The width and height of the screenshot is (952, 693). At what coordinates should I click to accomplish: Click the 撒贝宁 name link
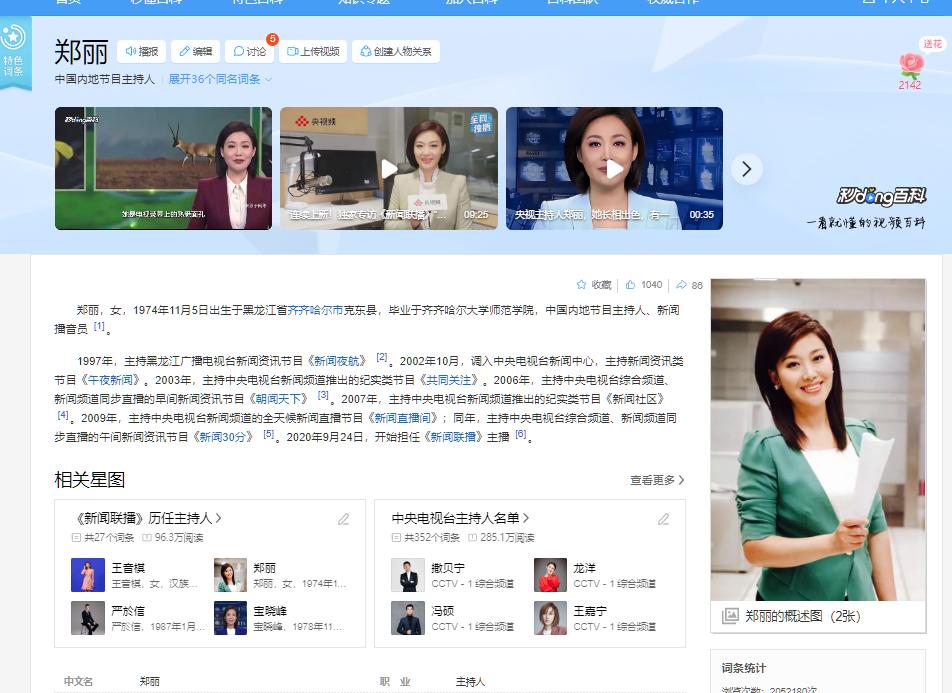coord(448,568)
